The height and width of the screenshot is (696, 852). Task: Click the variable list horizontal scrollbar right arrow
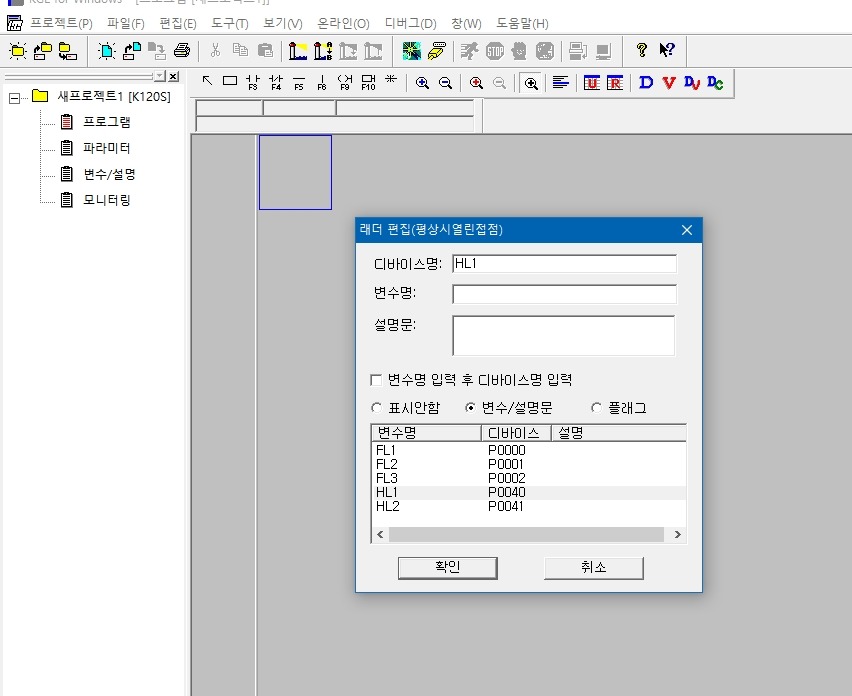point(677,535)
